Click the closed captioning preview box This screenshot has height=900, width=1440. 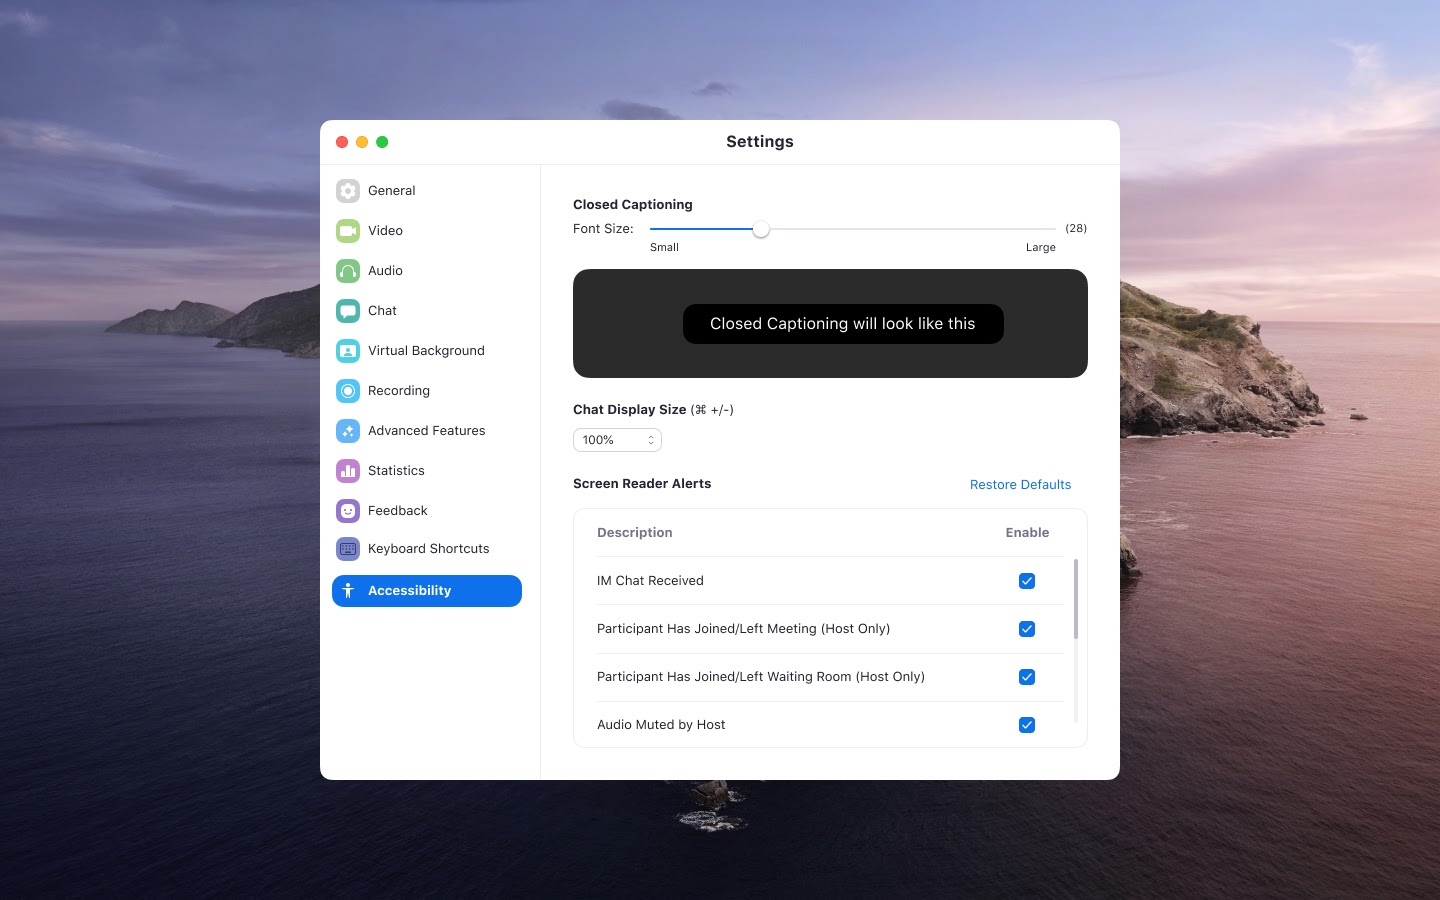pyautogui.click(x=830, y=324)
